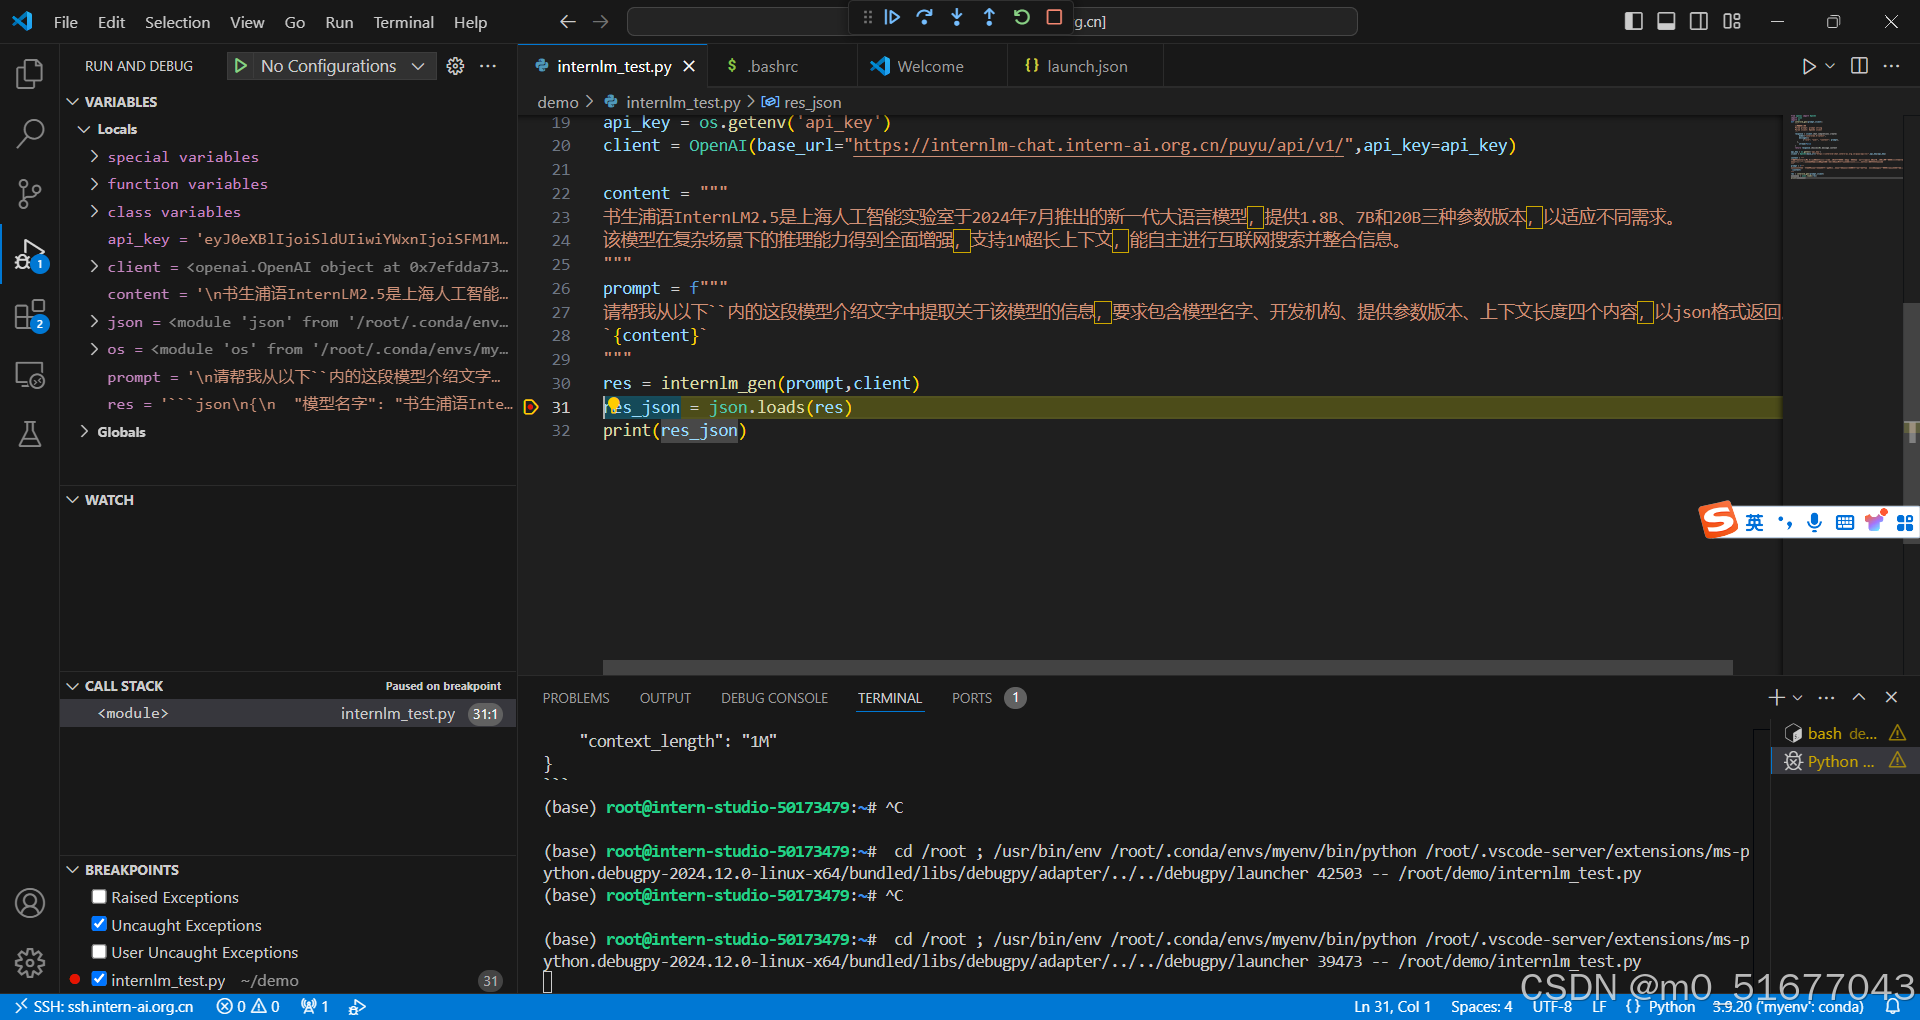
Task: Enable the Raised Exceptions breakpoint
Action: pos(99,897)
